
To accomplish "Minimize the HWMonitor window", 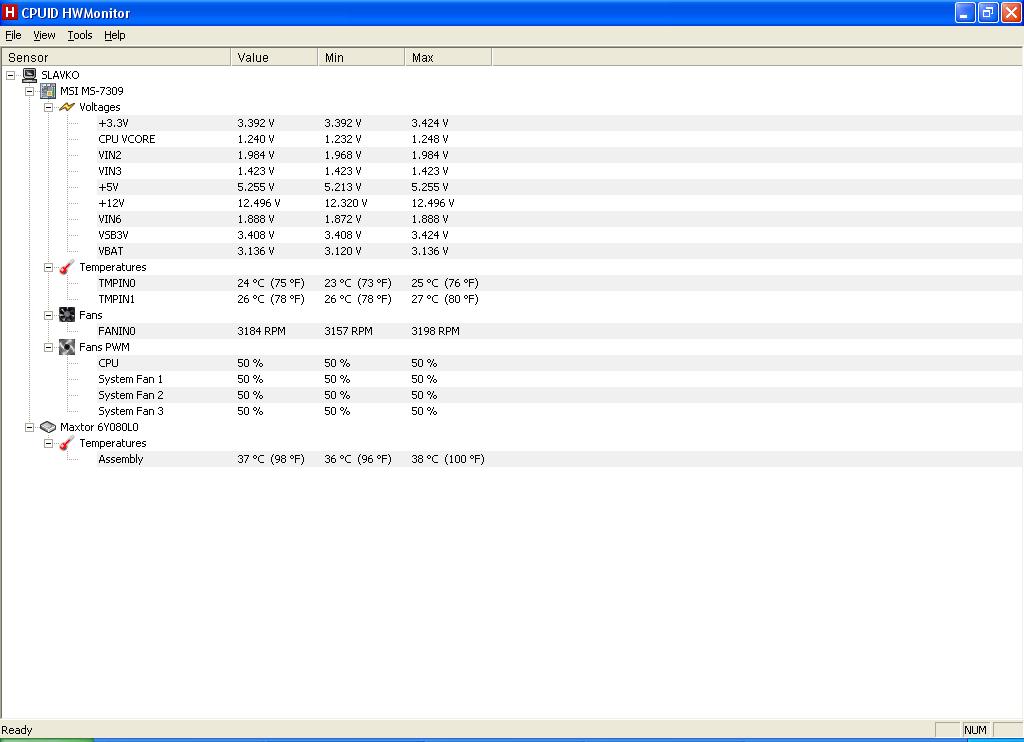I will click(x=965, y=12).
